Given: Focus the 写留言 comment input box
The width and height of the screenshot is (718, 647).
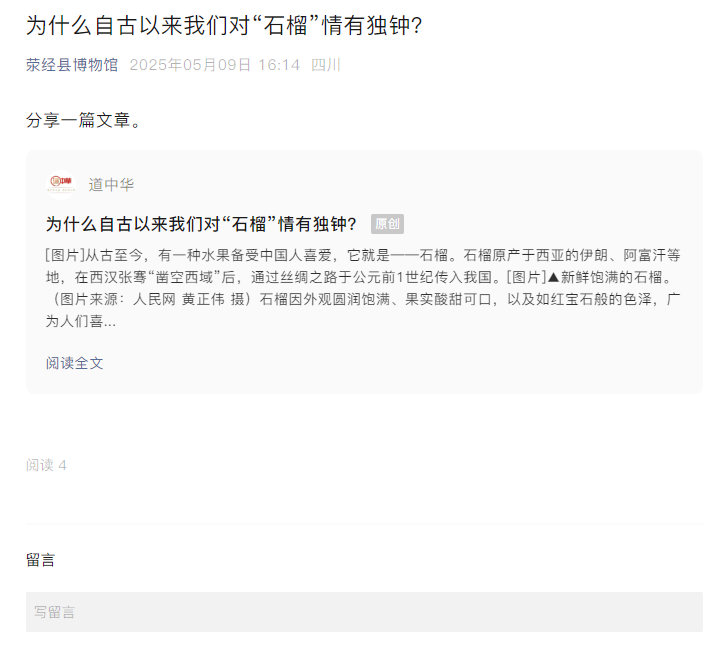Looking at the screenshot, I should pyautogui.click(x=364, y=612).
